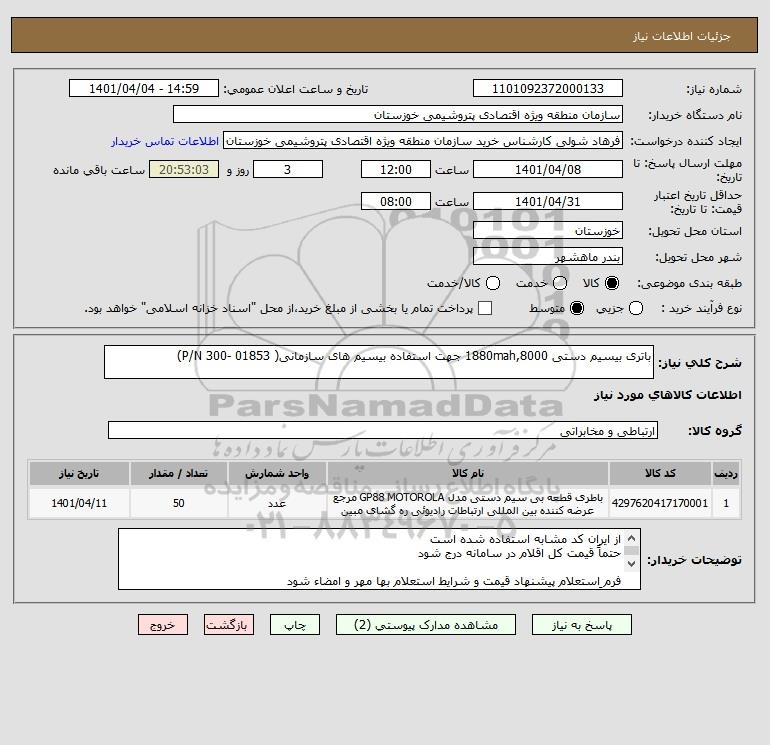This screenshot has width=770, height=745.
Task: Click the remaining days field showing 3
Action: point(288,169)
